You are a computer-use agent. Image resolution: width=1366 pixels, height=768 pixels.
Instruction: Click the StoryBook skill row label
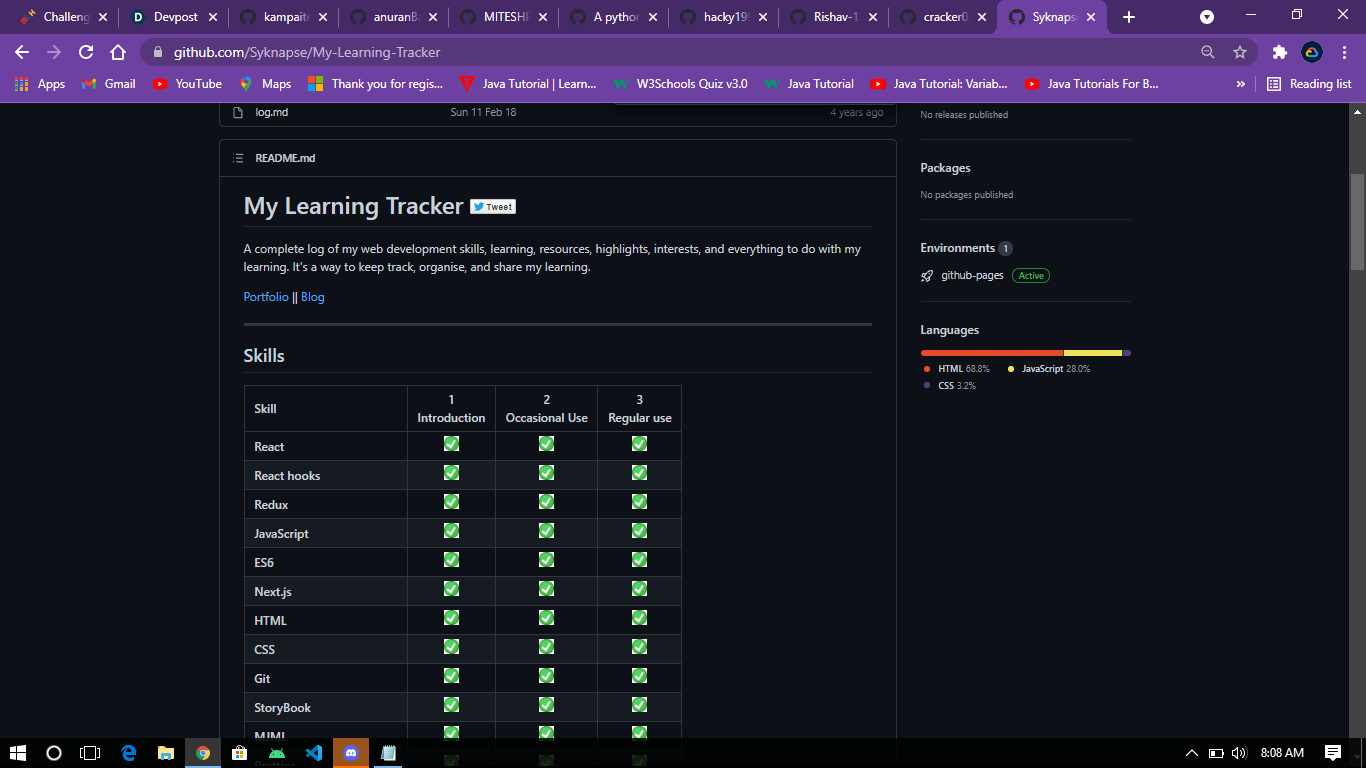[283, 708]
